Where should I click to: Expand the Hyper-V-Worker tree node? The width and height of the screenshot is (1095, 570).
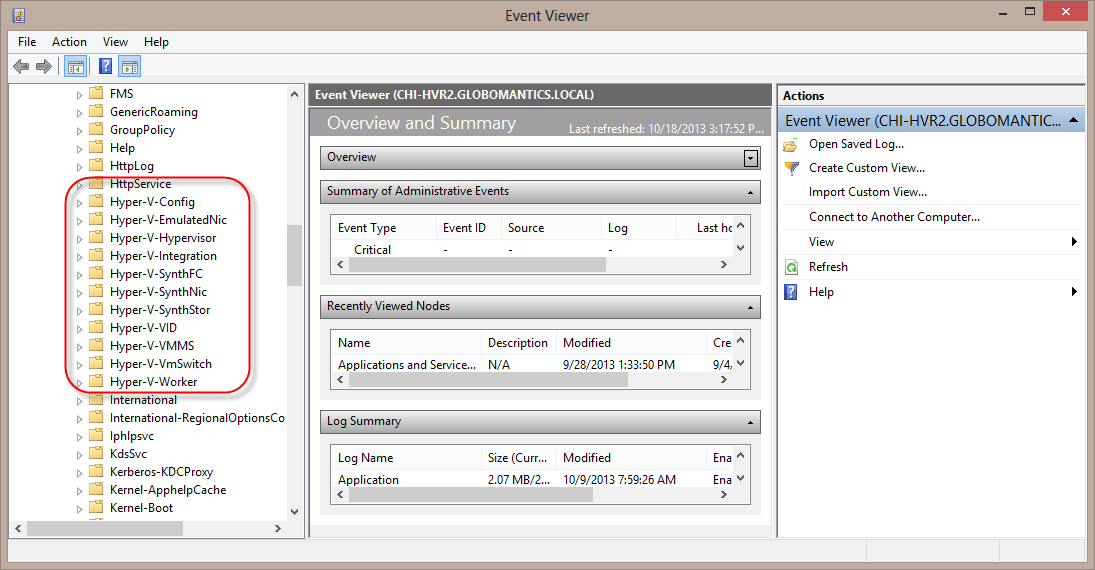(x=79, y=383)
